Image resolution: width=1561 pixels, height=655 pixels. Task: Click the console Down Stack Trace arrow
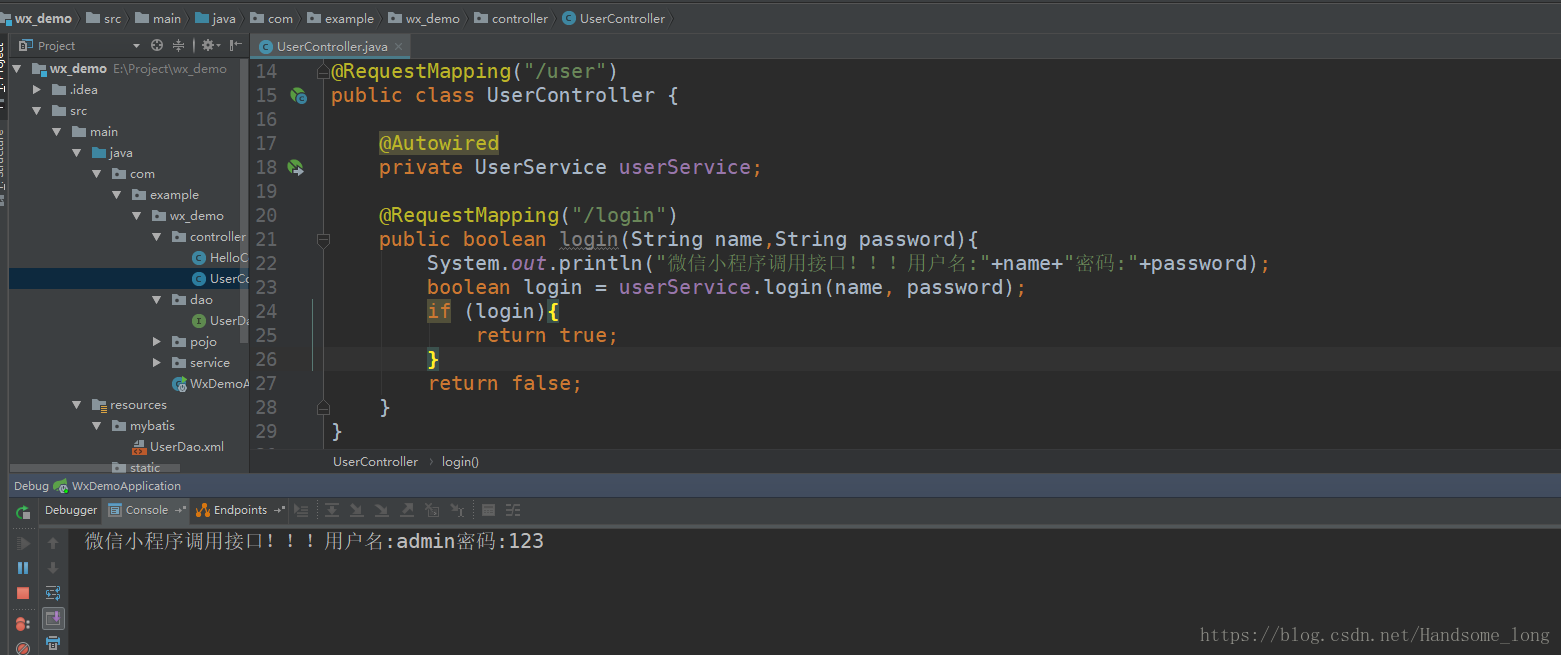(x=53, y=567)
